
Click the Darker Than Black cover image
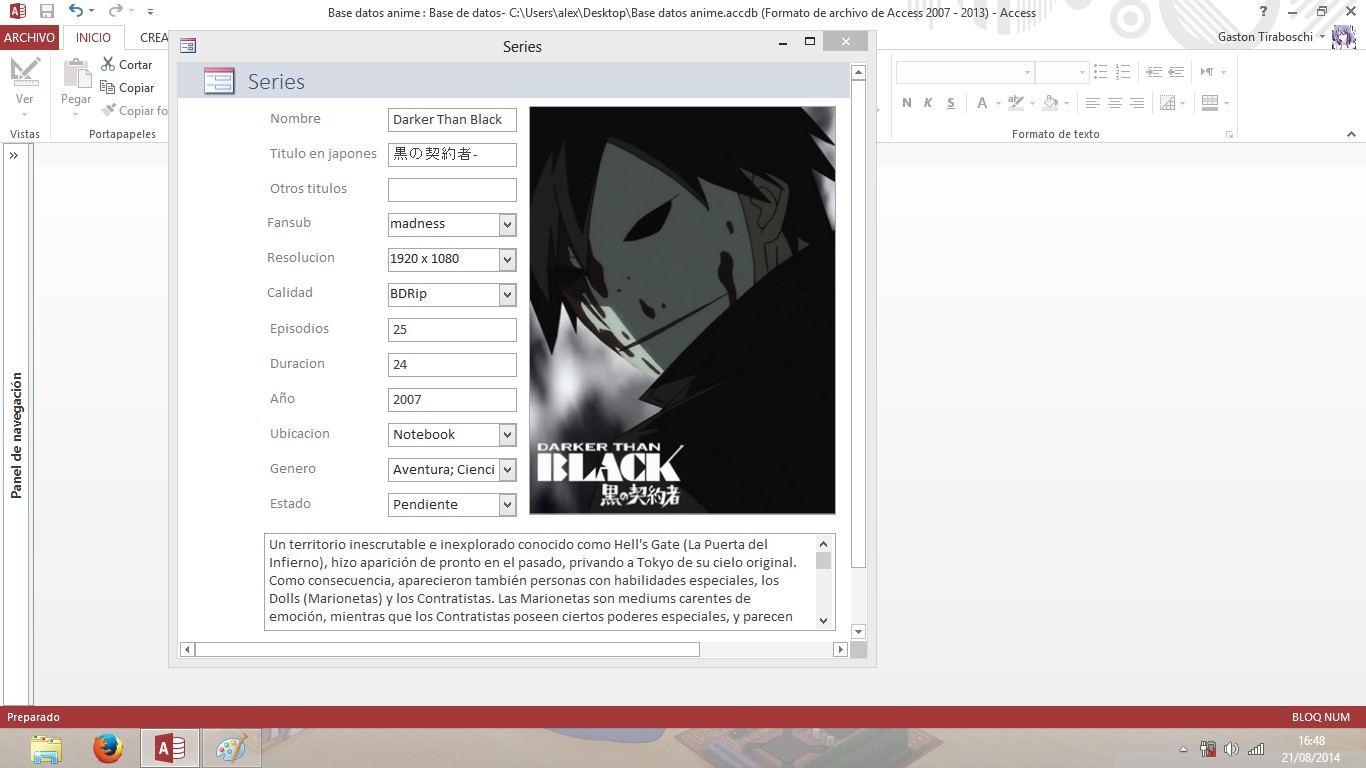[682, 310]
